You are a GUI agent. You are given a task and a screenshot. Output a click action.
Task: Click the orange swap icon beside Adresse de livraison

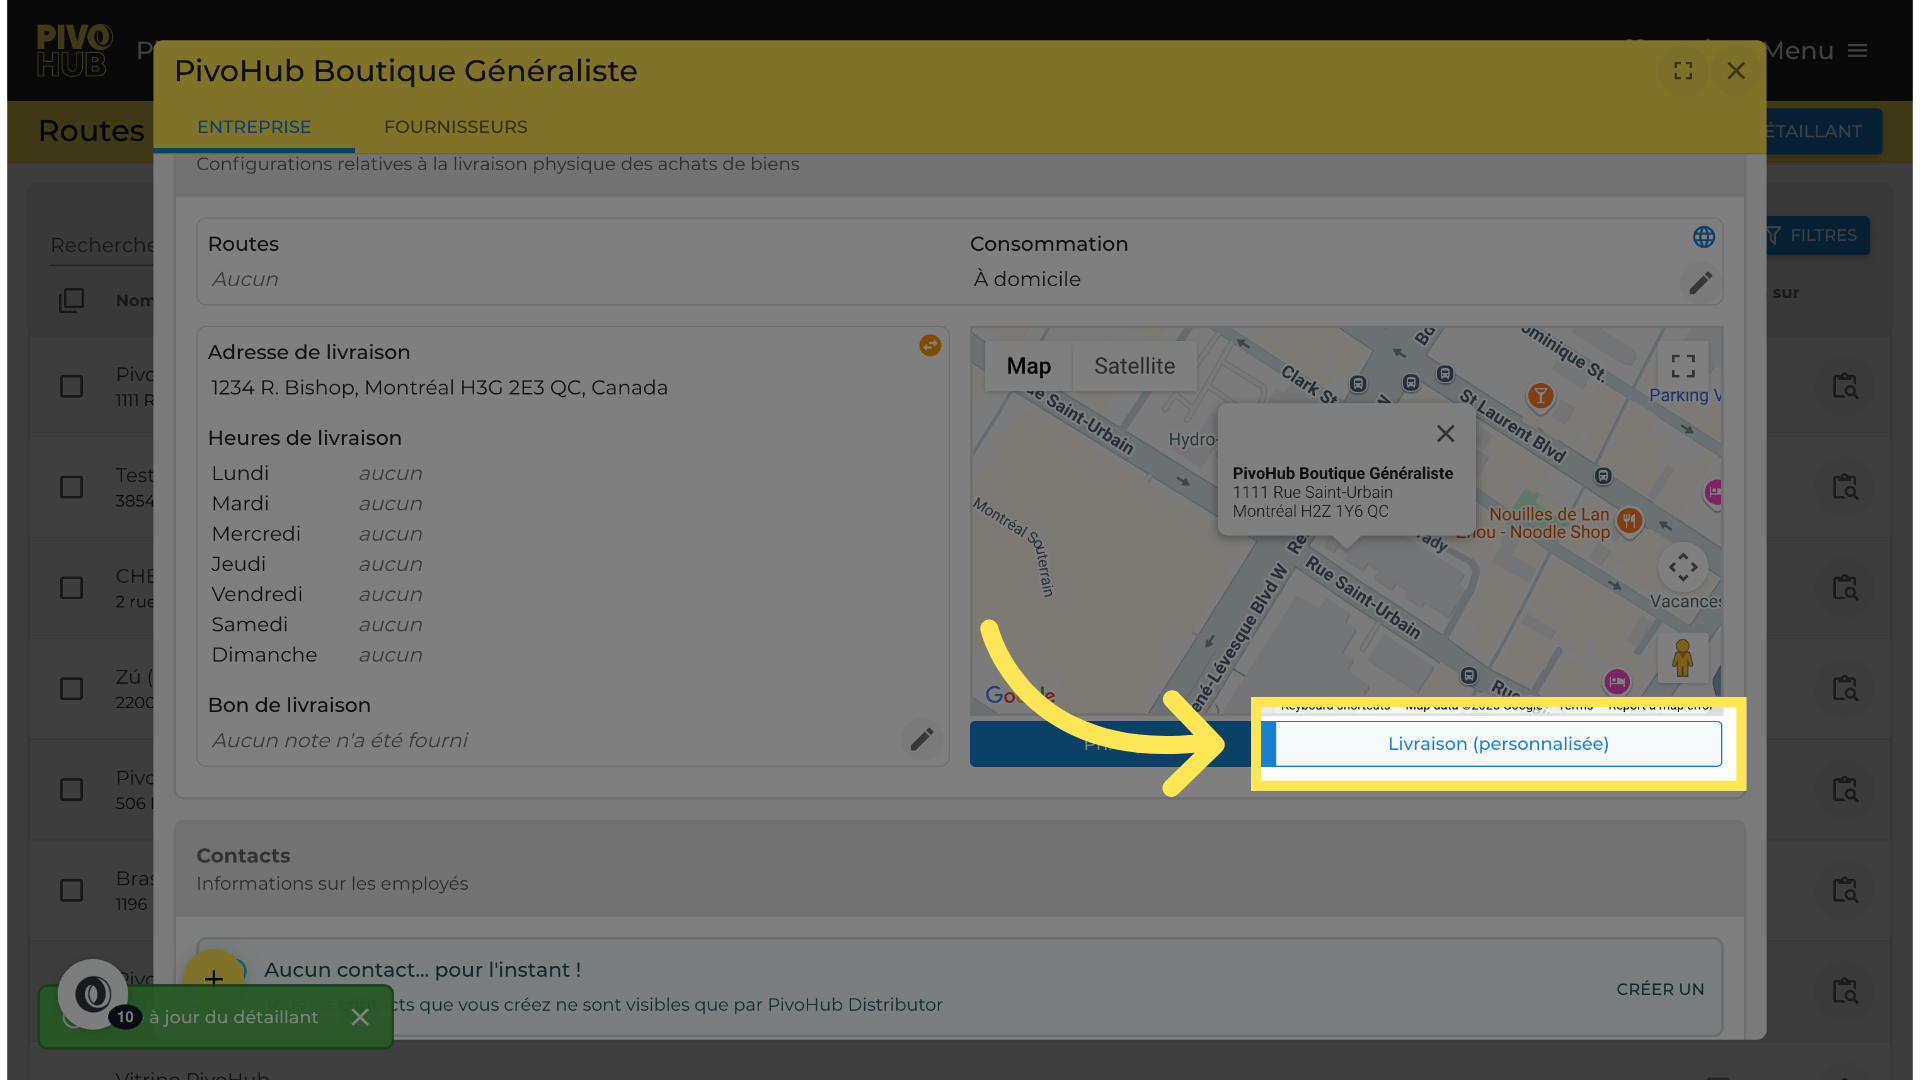click(930, 345)
